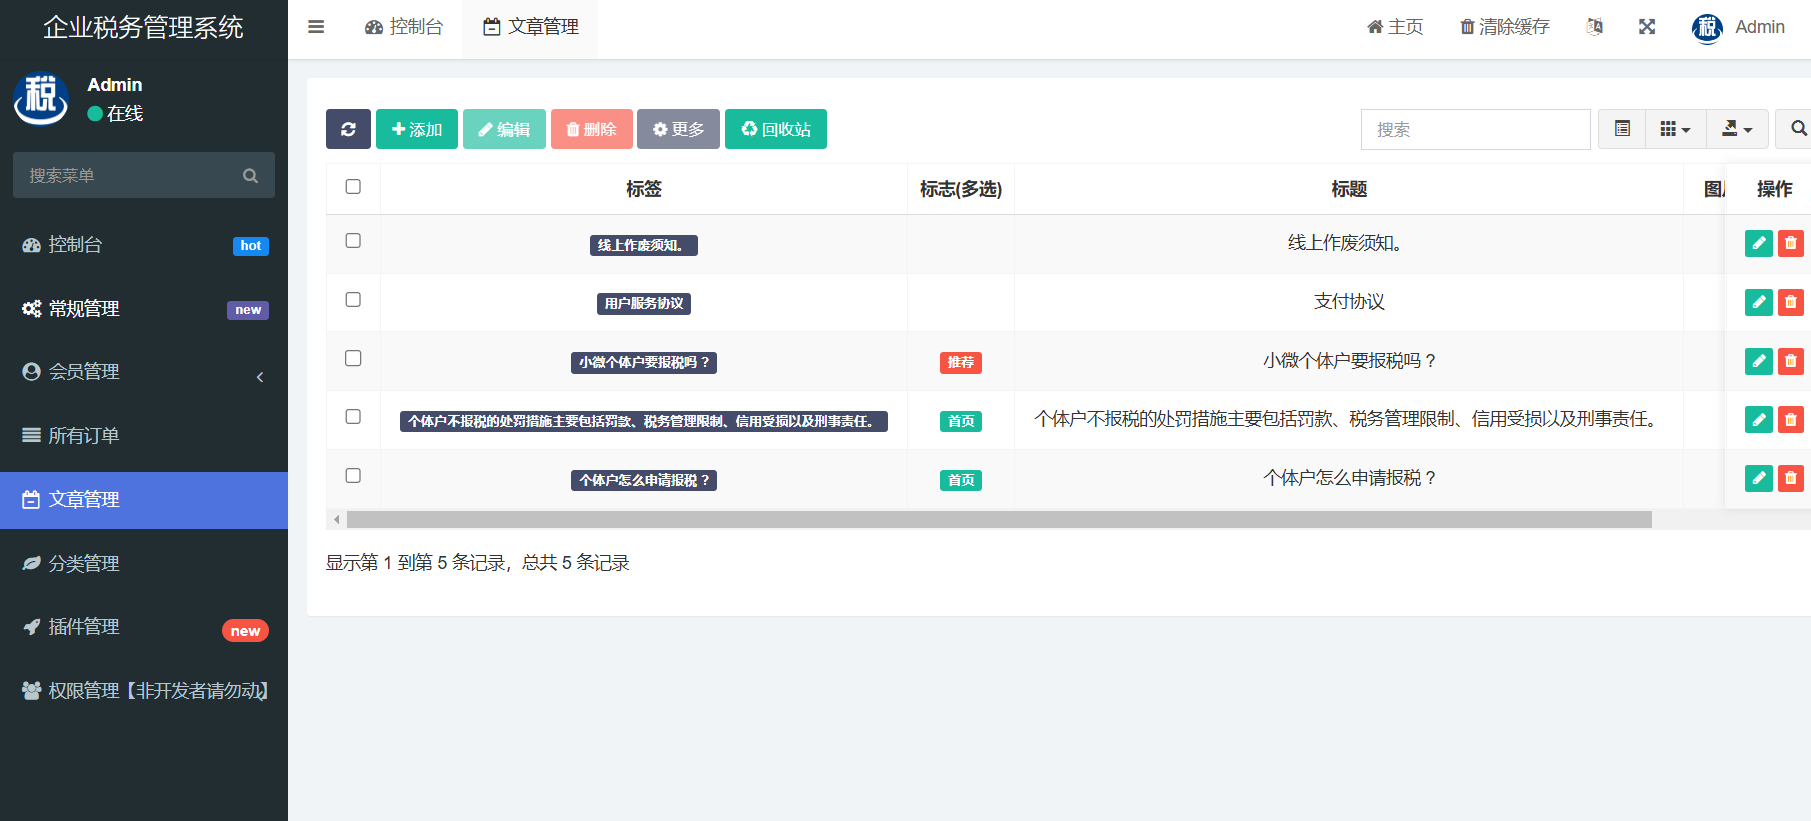This screenshot has width=1811, height=821.
Task: Open 分类管理 in the sidebar
Action: click(144, 564)
